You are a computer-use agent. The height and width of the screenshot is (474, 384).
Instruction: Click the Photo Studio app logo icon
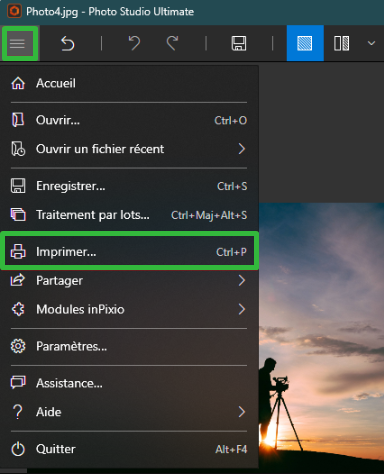tap(14, 11)
